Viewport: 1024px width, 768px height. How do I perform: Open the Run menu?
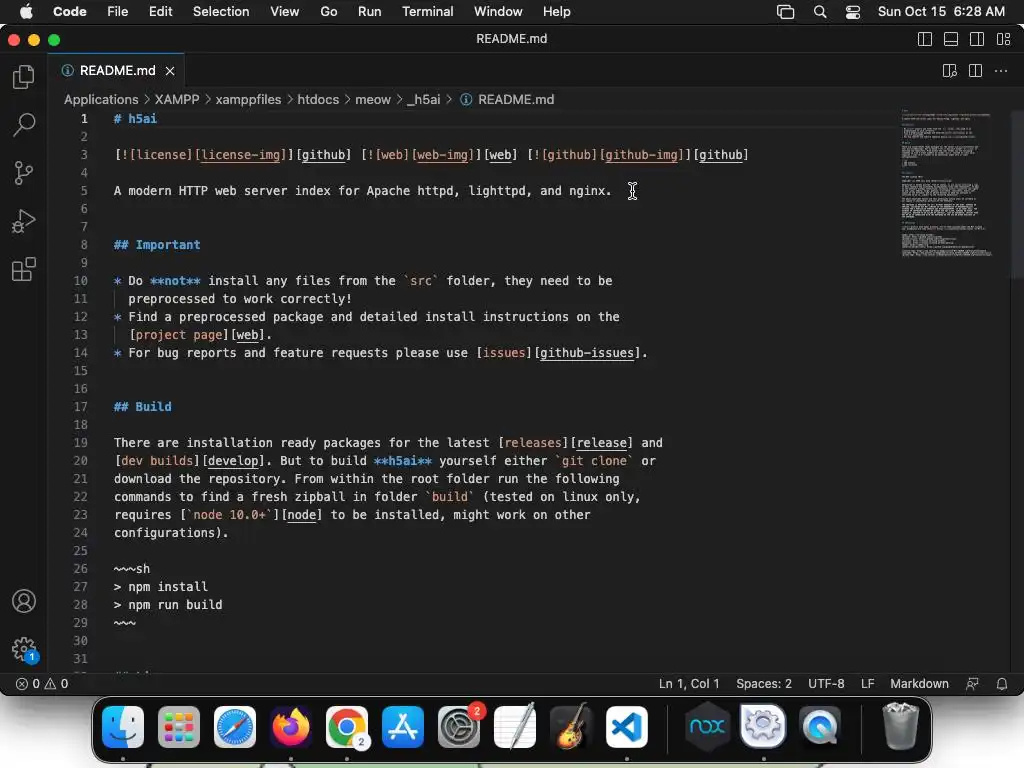(370, 12)
